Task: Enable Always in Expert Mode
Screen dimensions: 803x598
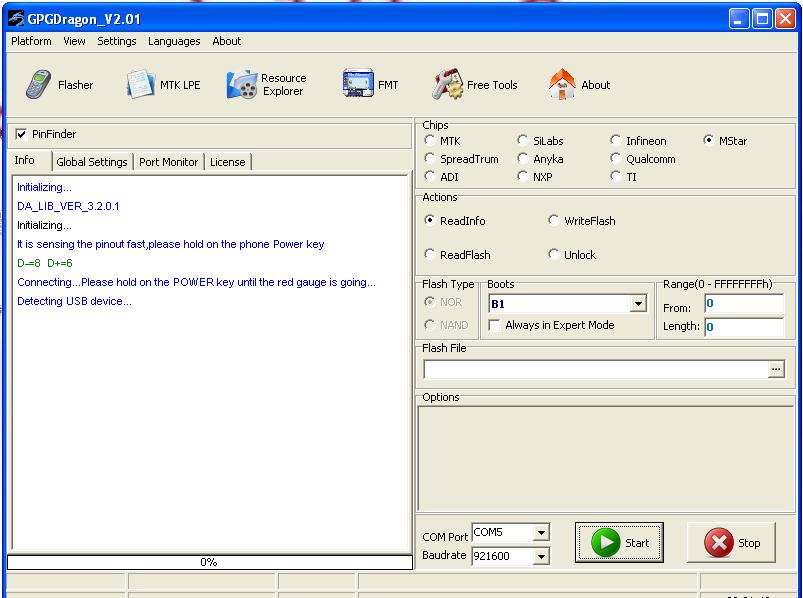Action: coord(494,325)
